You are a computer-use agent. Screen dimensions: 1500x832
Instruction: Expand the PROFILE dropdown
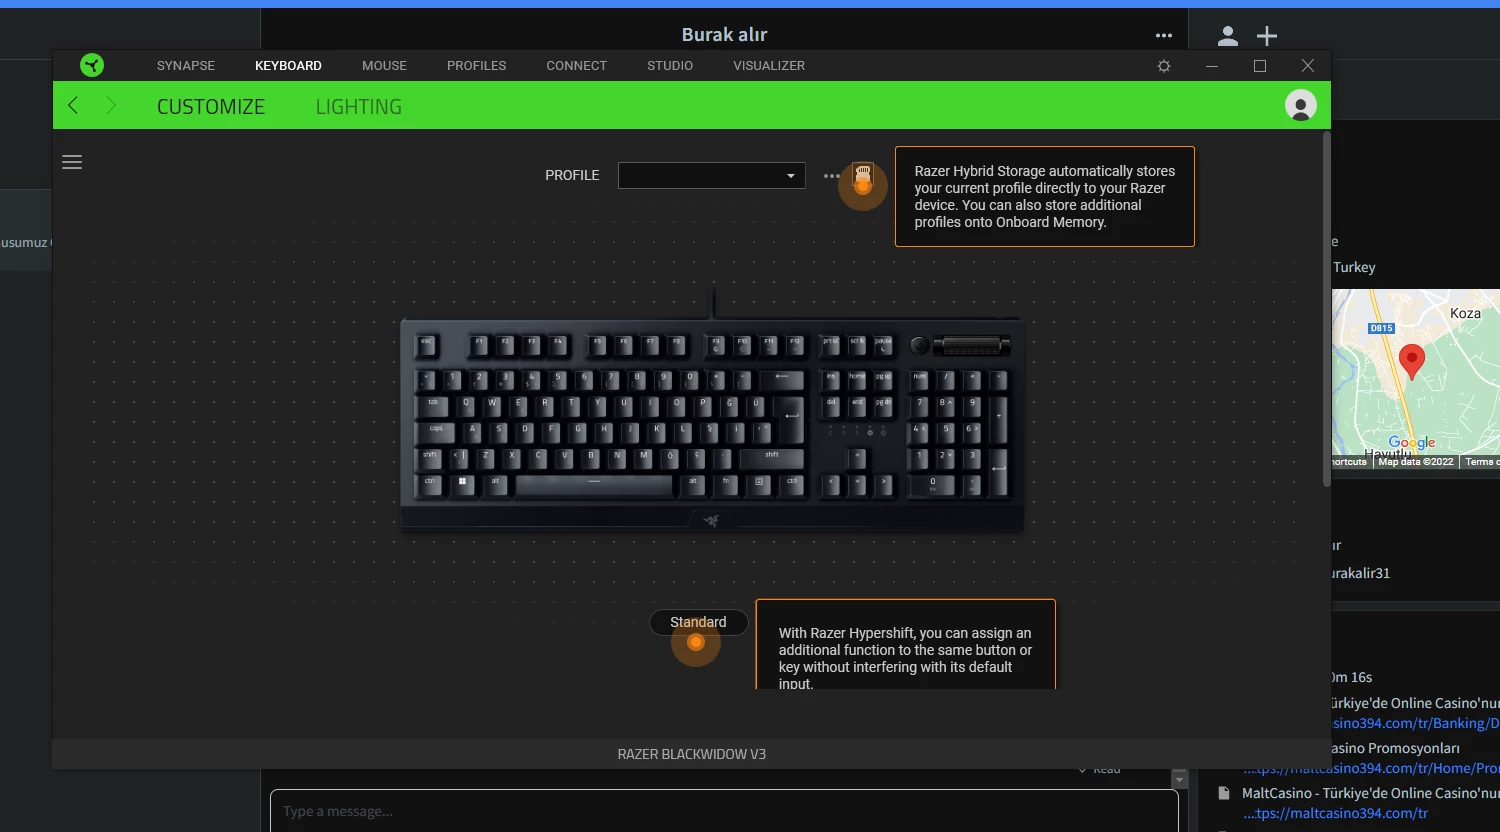click(x=711, y=175)
